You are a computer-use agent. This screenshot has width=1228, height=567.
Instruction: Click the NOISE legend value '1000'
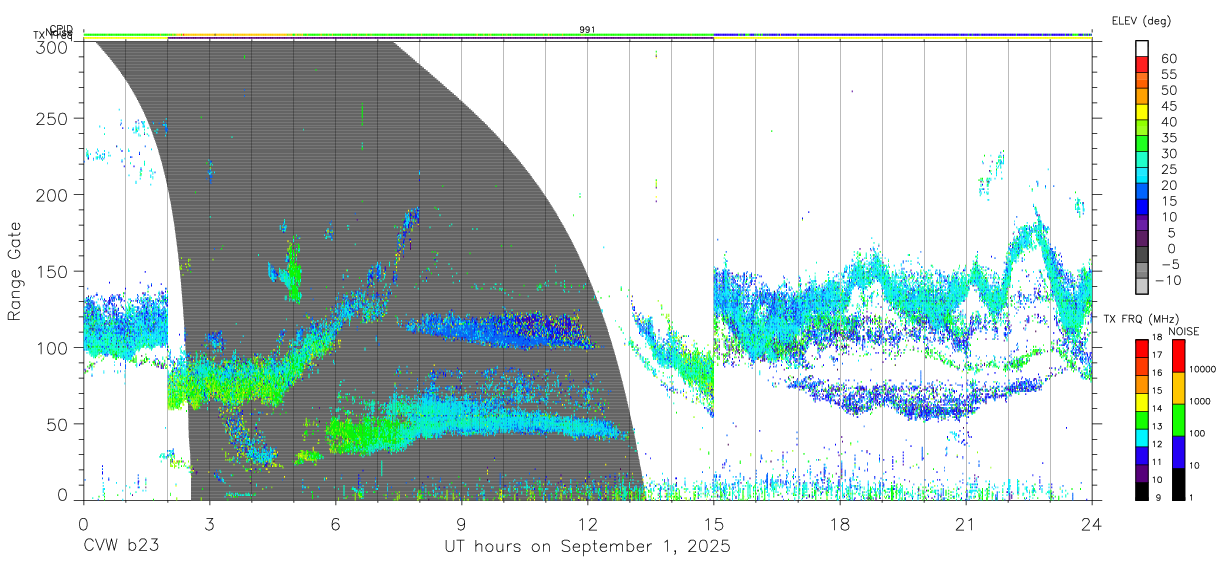pos(1199,403)
